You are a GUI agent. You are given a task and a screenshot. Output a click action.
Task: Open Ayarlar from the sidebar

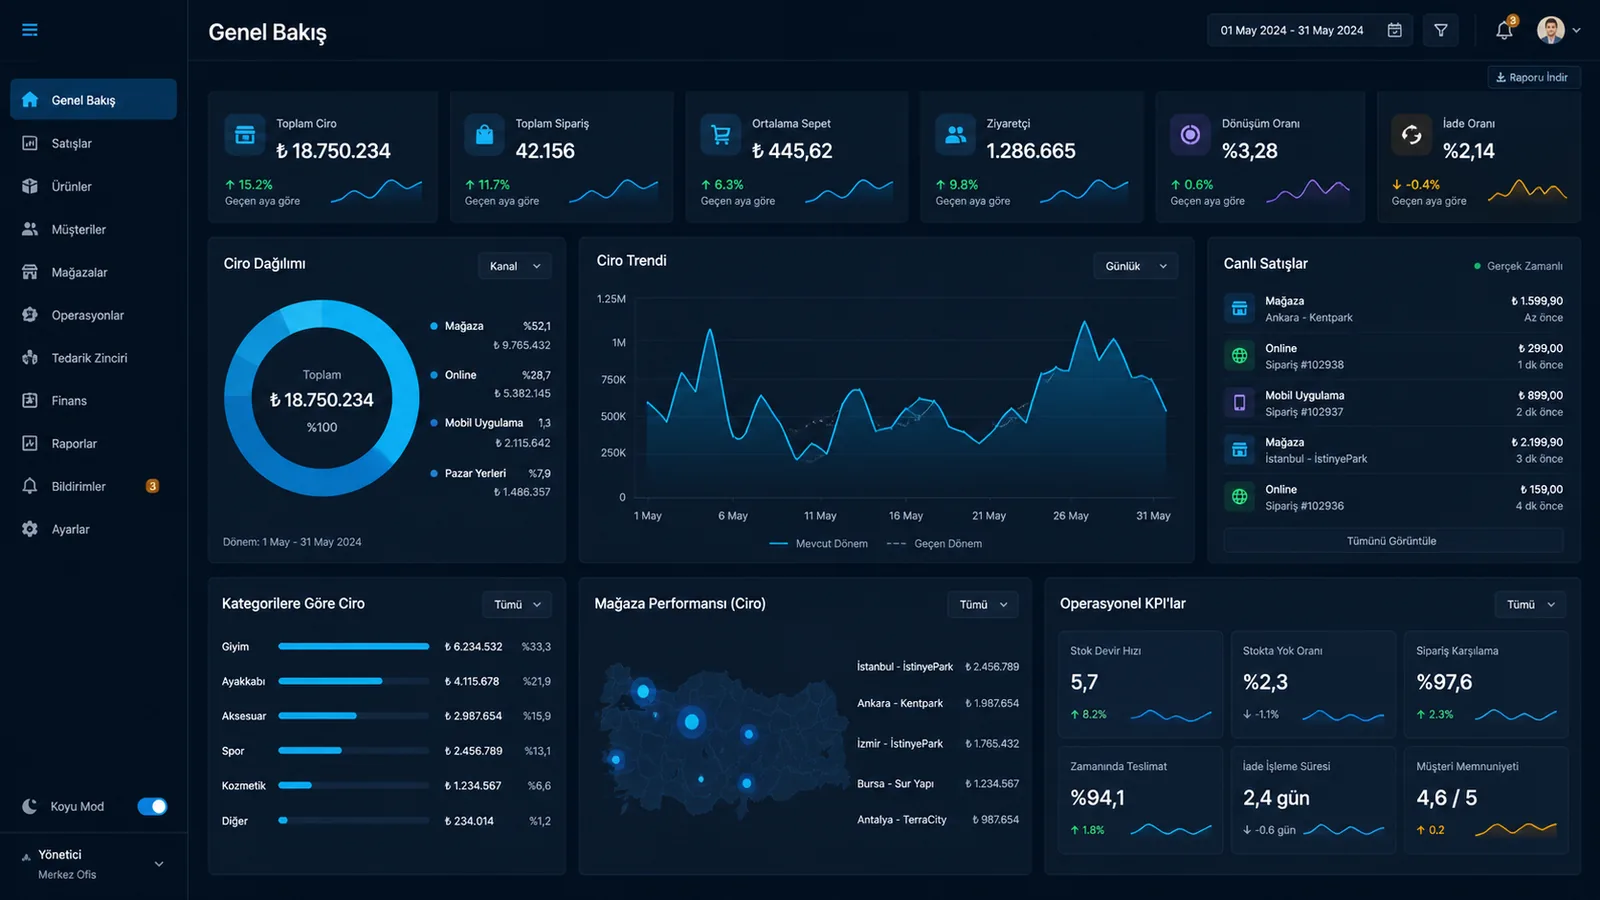coord(93,529)
